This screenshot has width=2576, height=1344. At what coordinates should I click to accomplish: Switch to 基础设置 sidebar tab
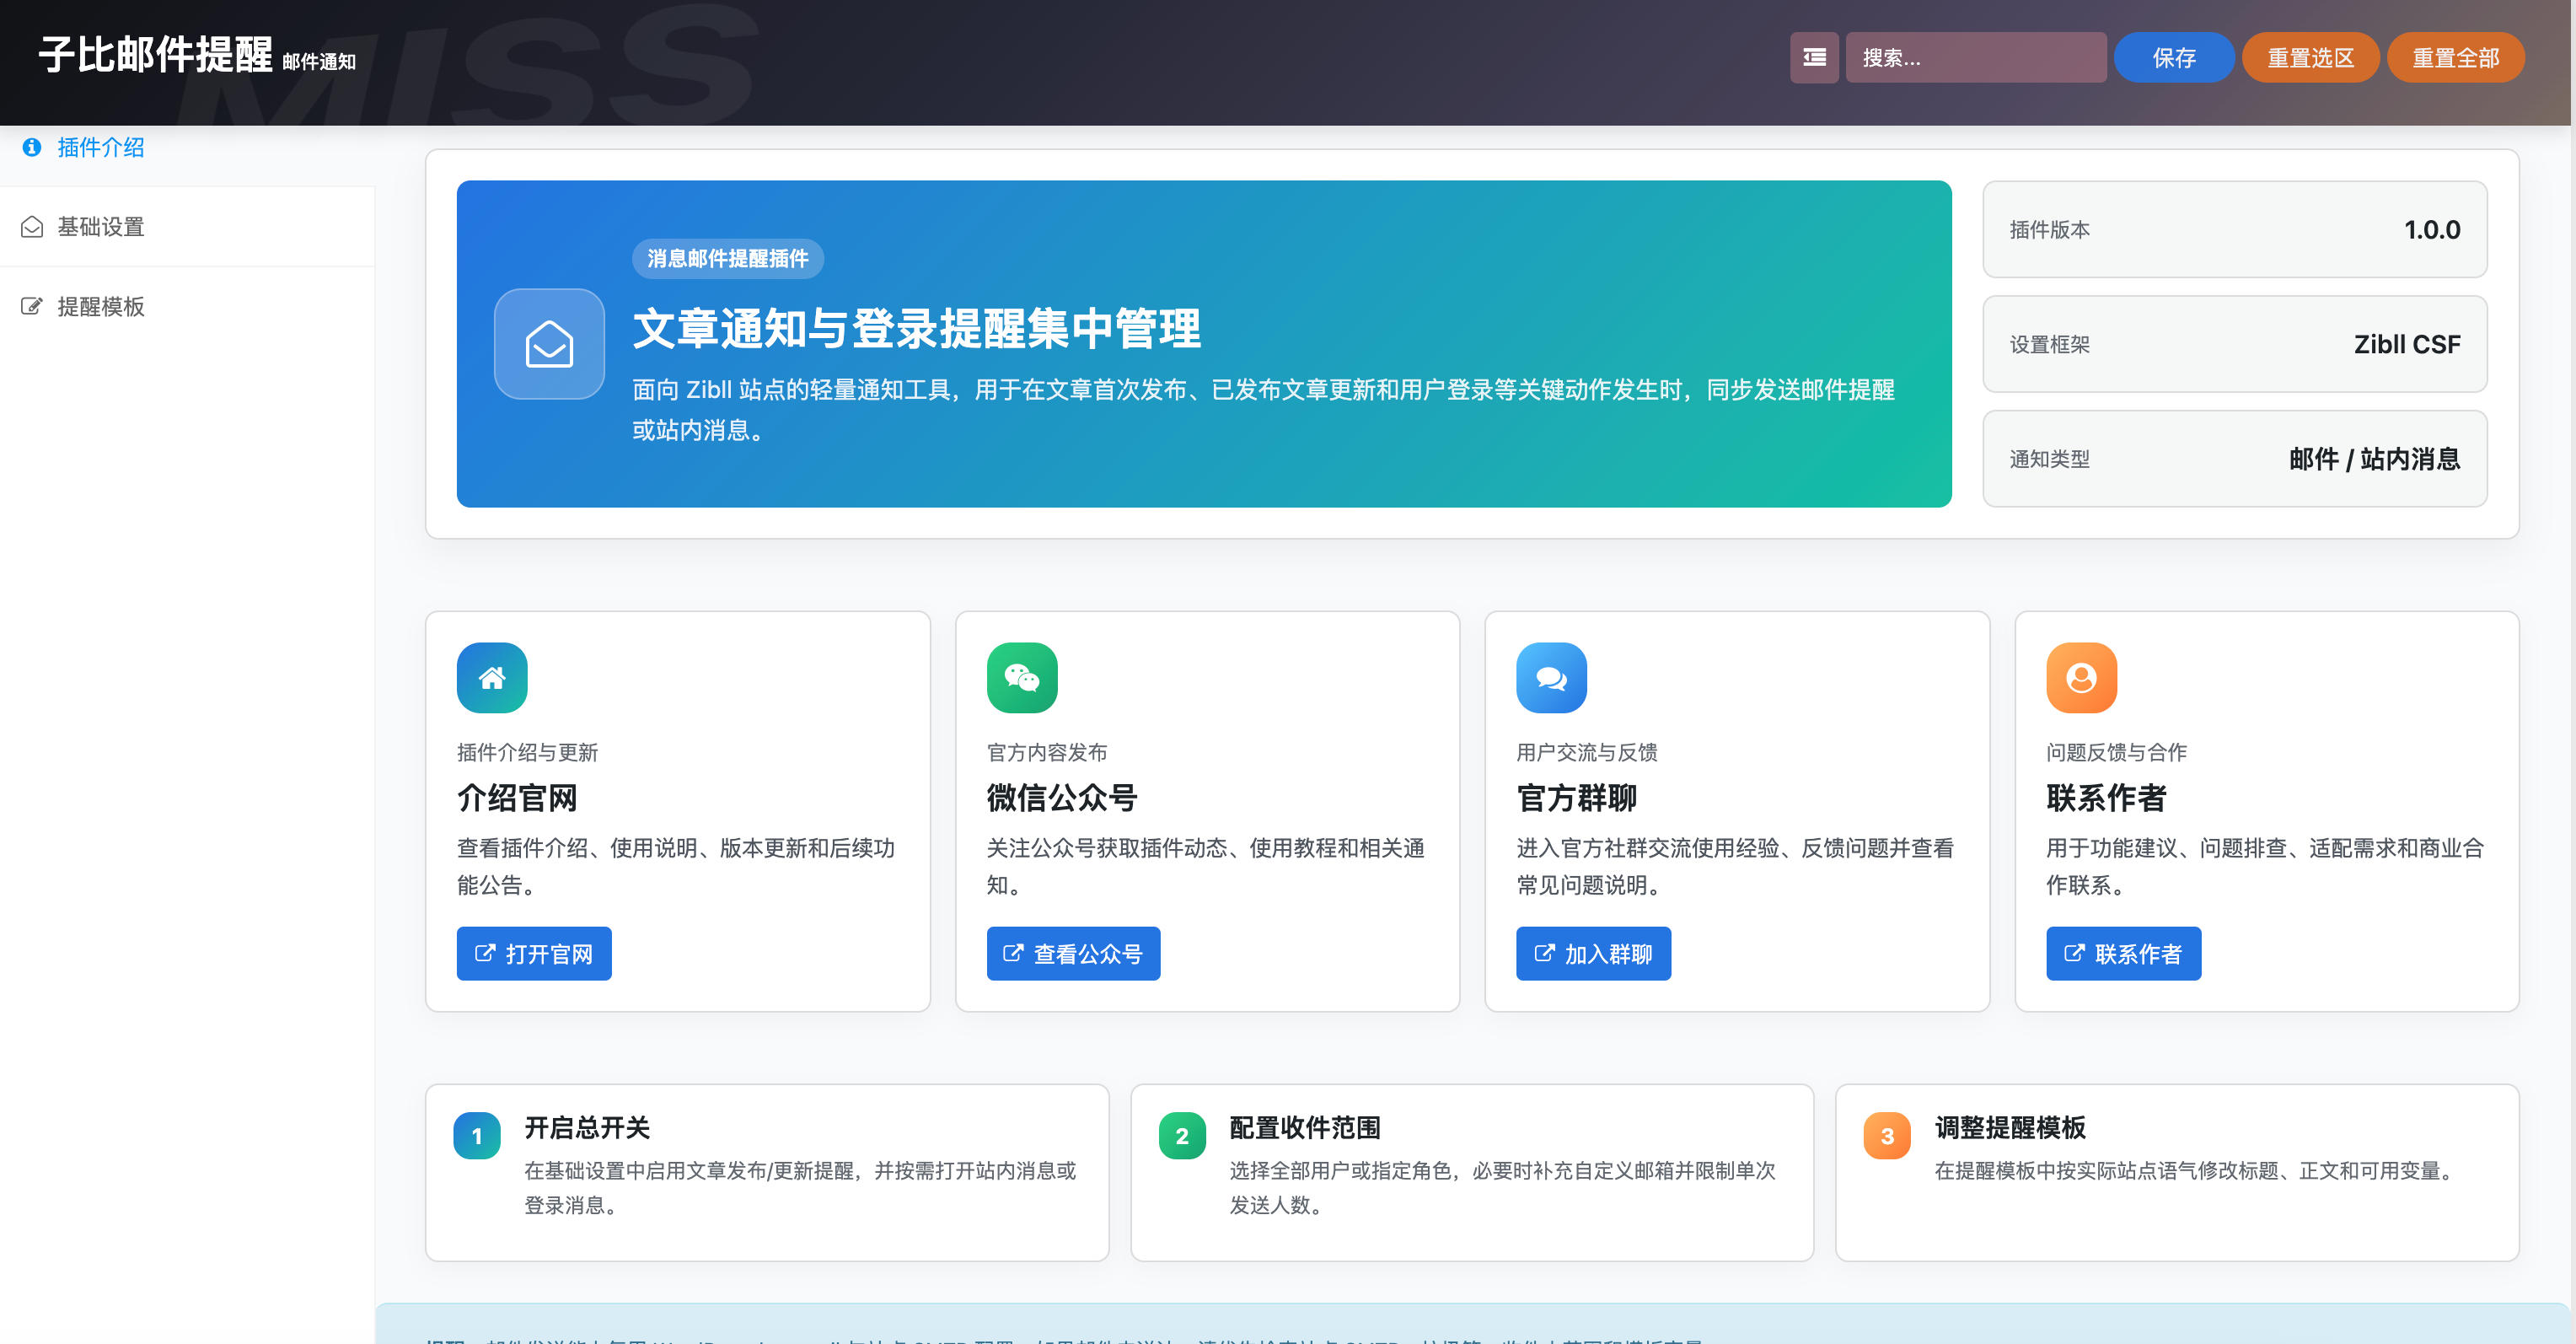187,227
